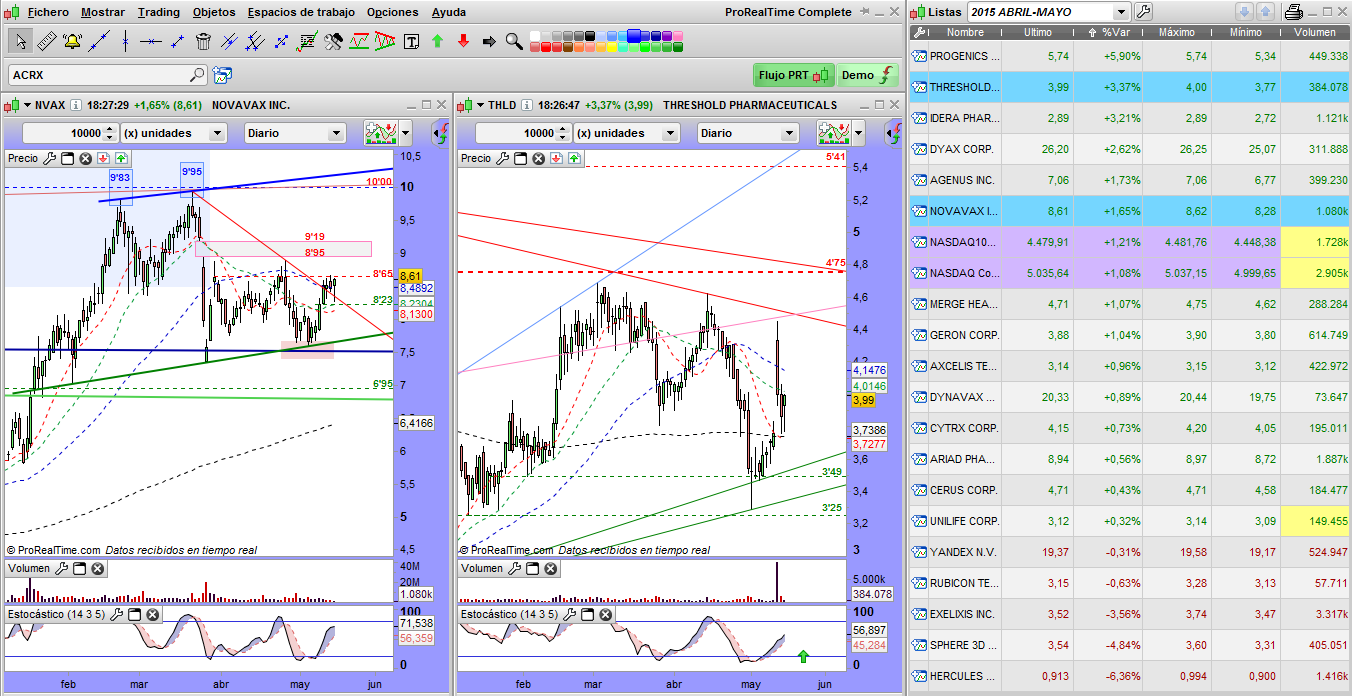Open the Mostrar menu
The height and width of the screenshot is (696, 1352).
(x=103, y=12)
